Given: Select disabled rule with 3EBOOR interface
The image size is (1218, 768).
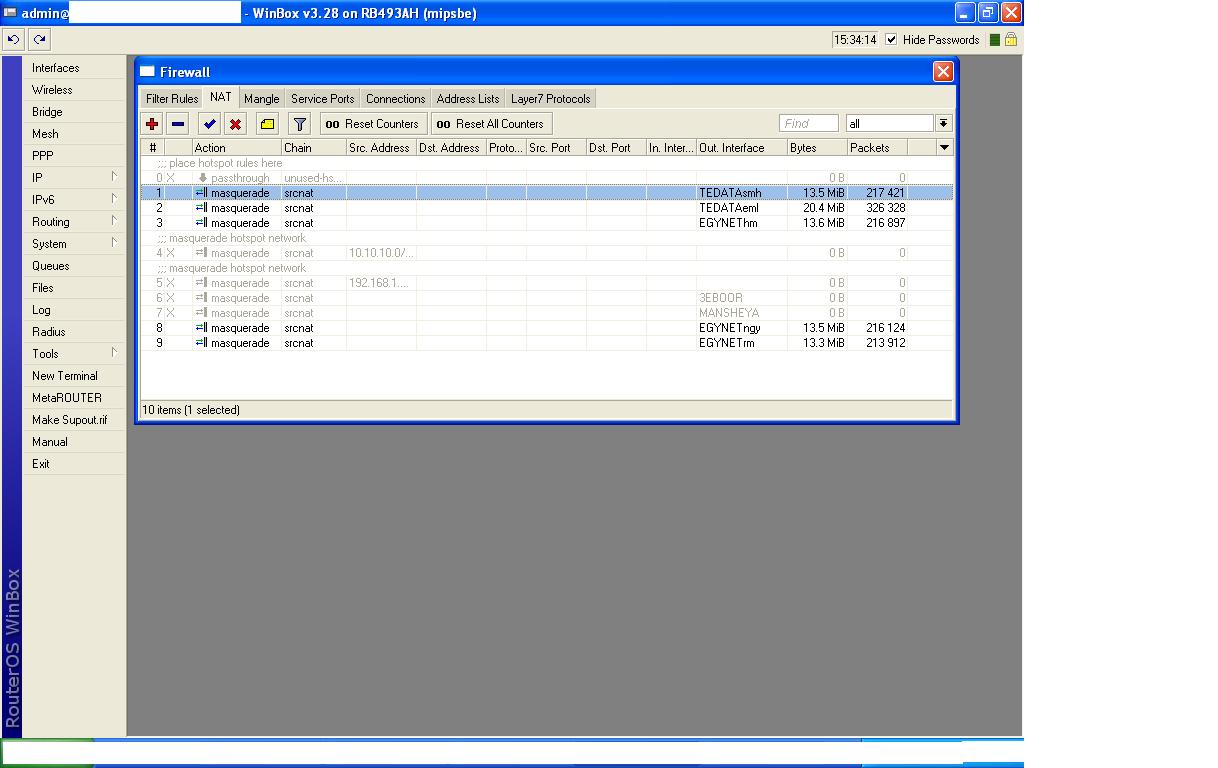Looking at the screenshot, I should pyautogui.click(x=547, y=298).
